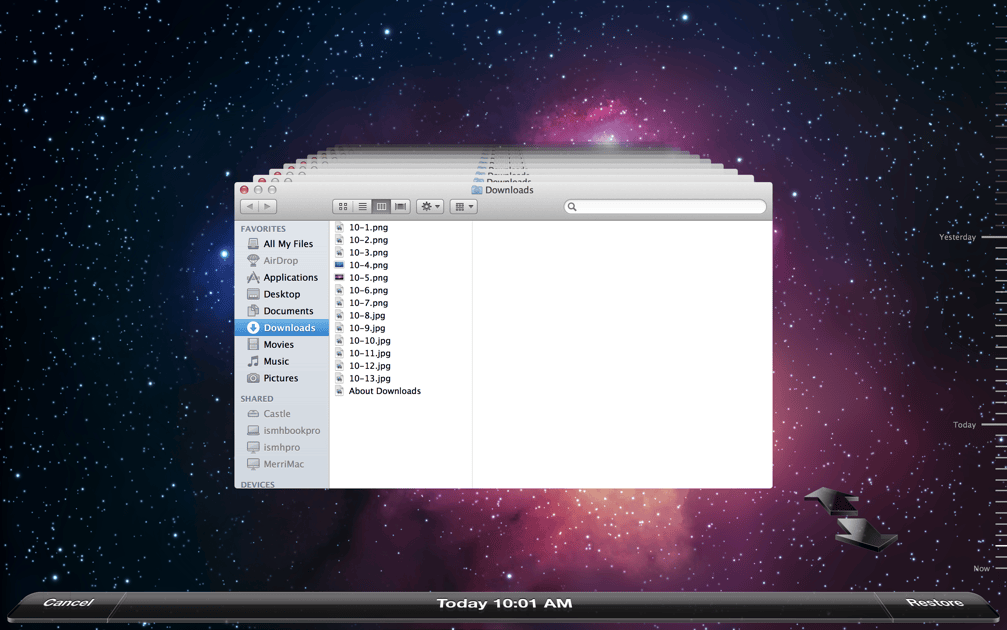
Task: Open the Arrange items dropdown
Action: tap(463, 207)
